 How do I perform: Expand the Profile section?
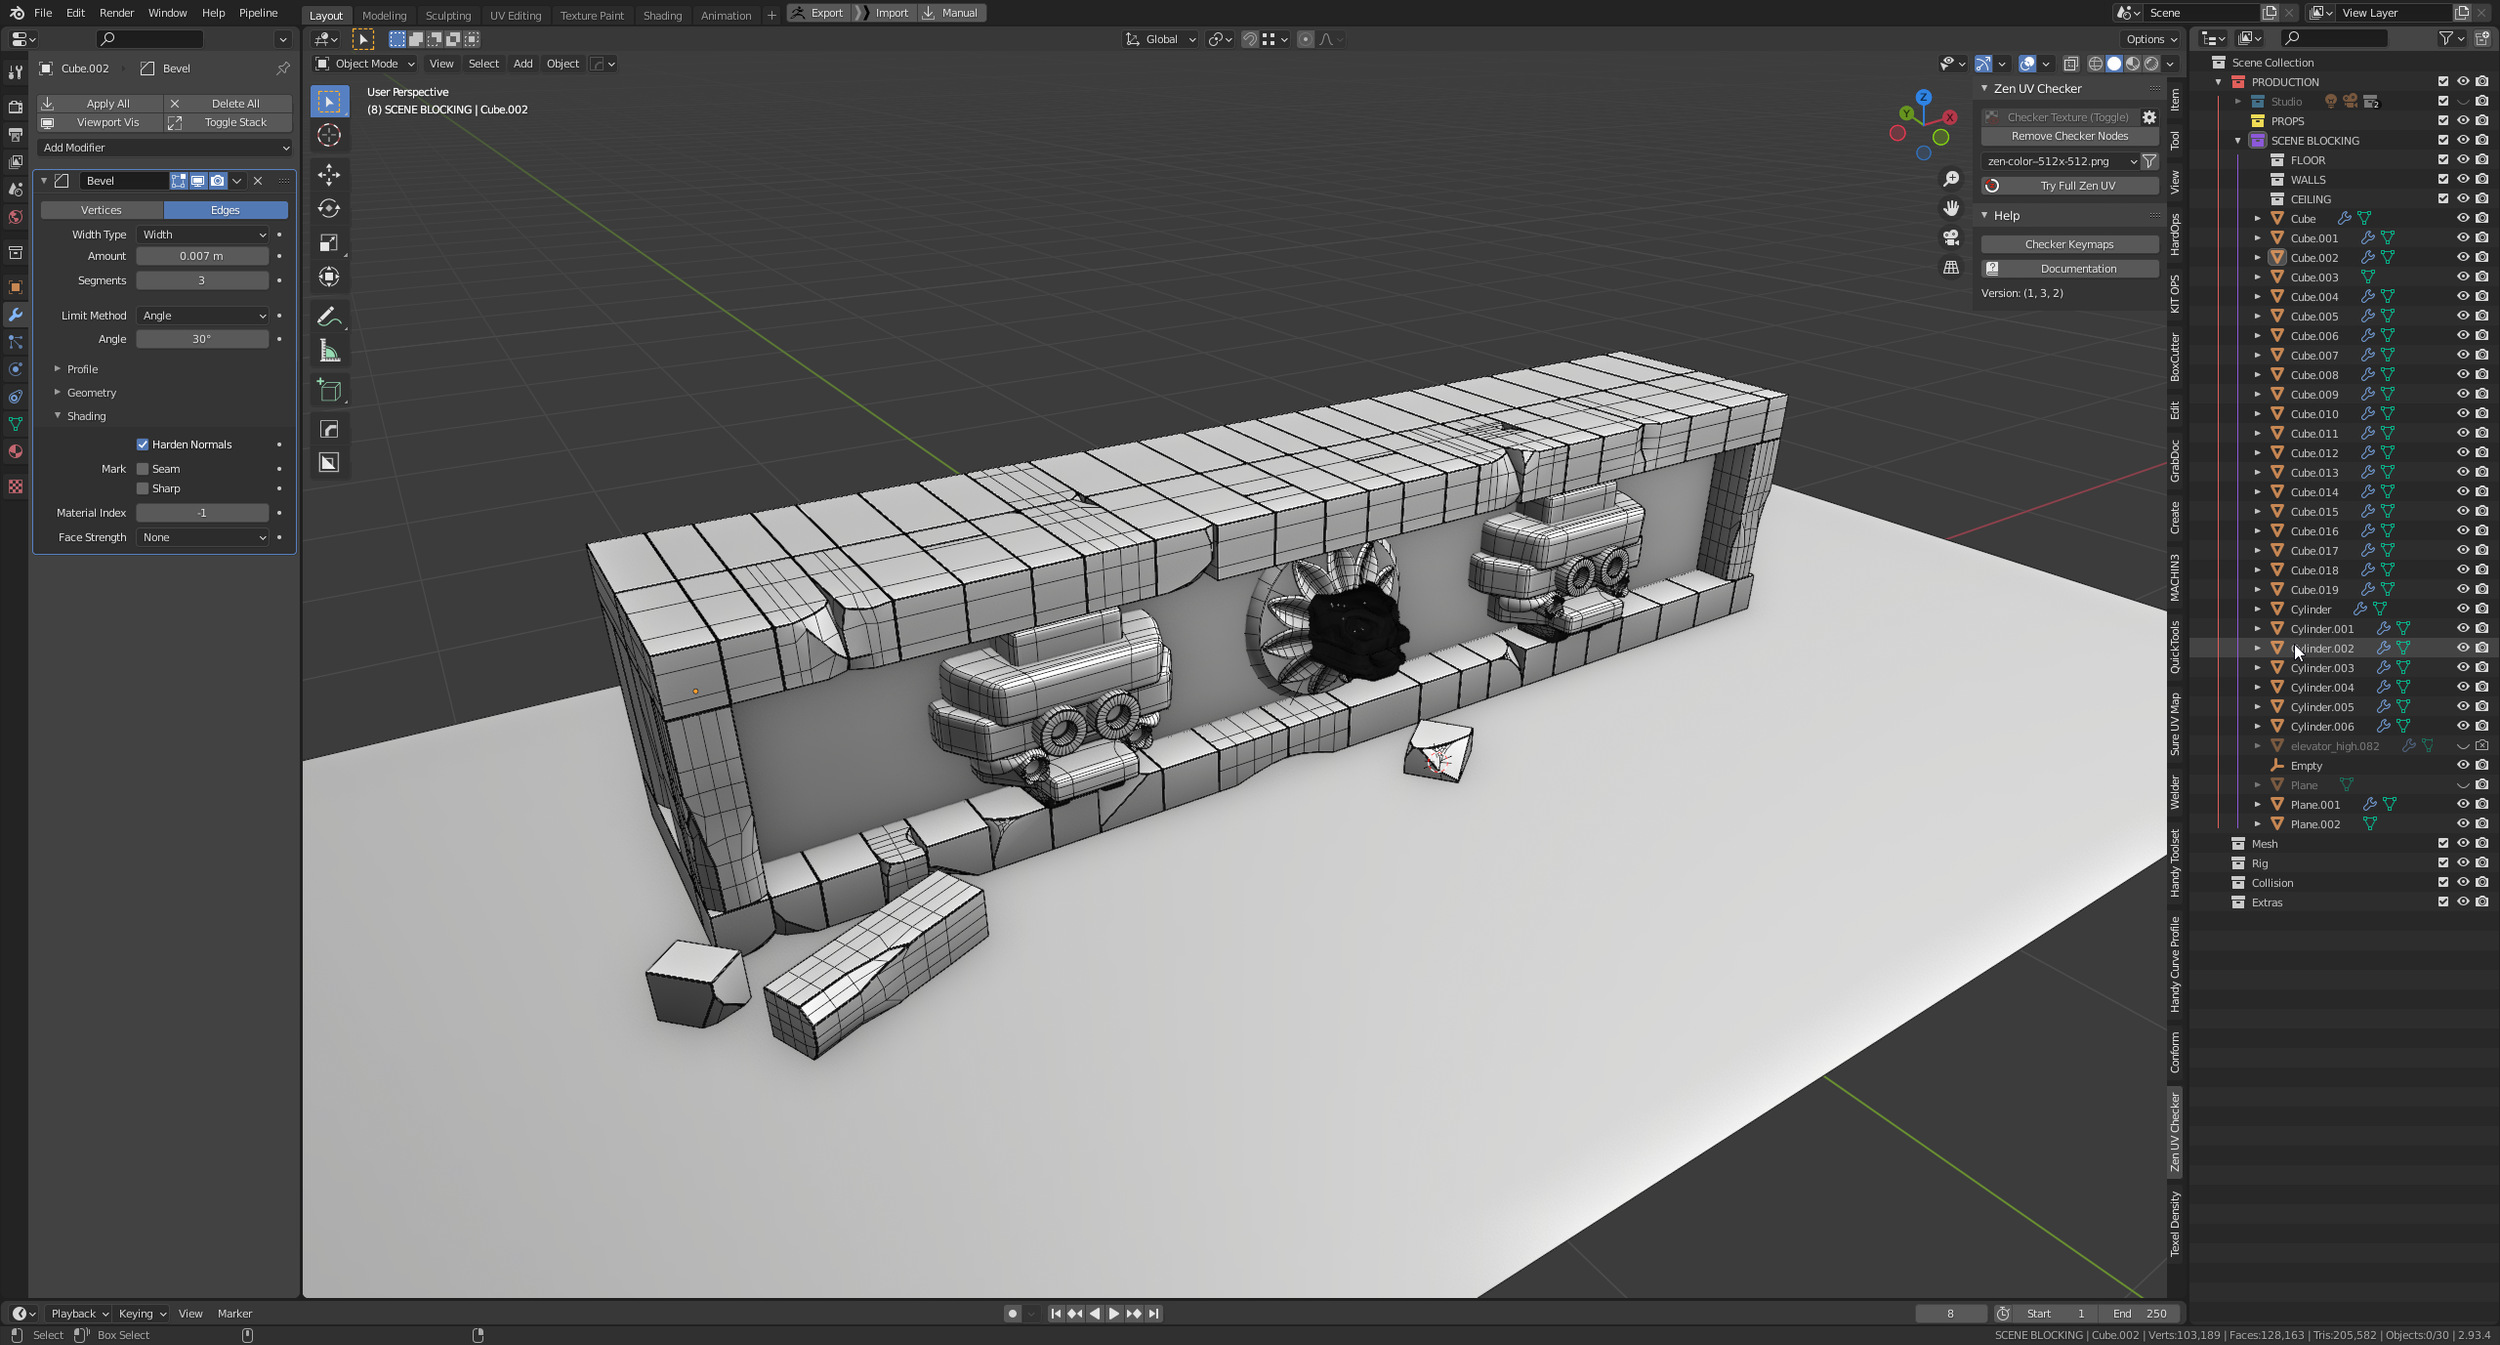click(x=82, y=369)
